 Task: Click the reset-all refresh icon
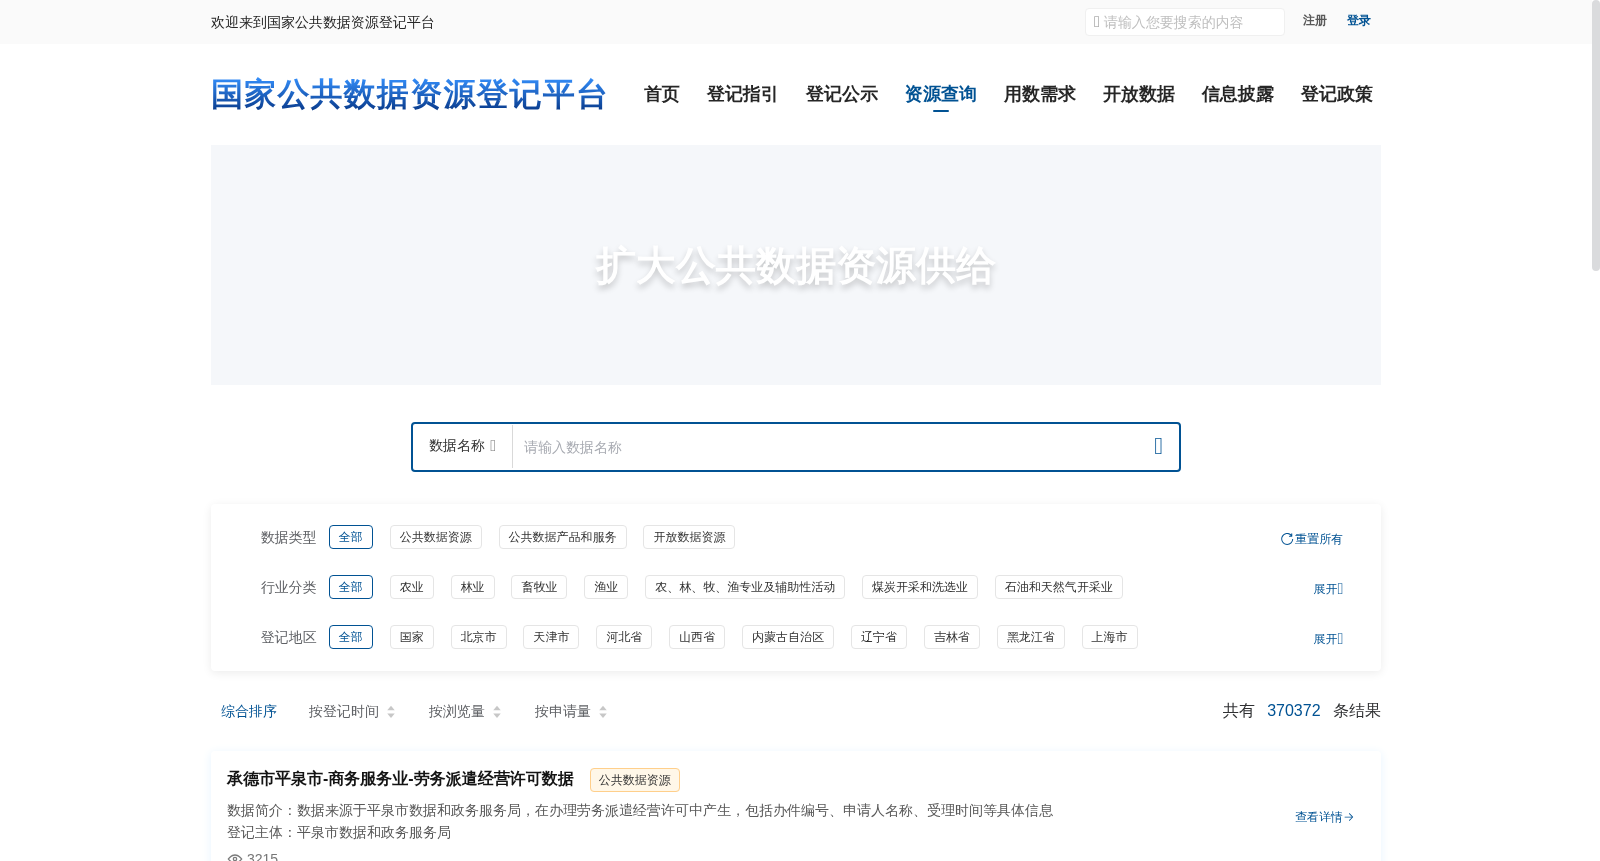click(1287, 539)
